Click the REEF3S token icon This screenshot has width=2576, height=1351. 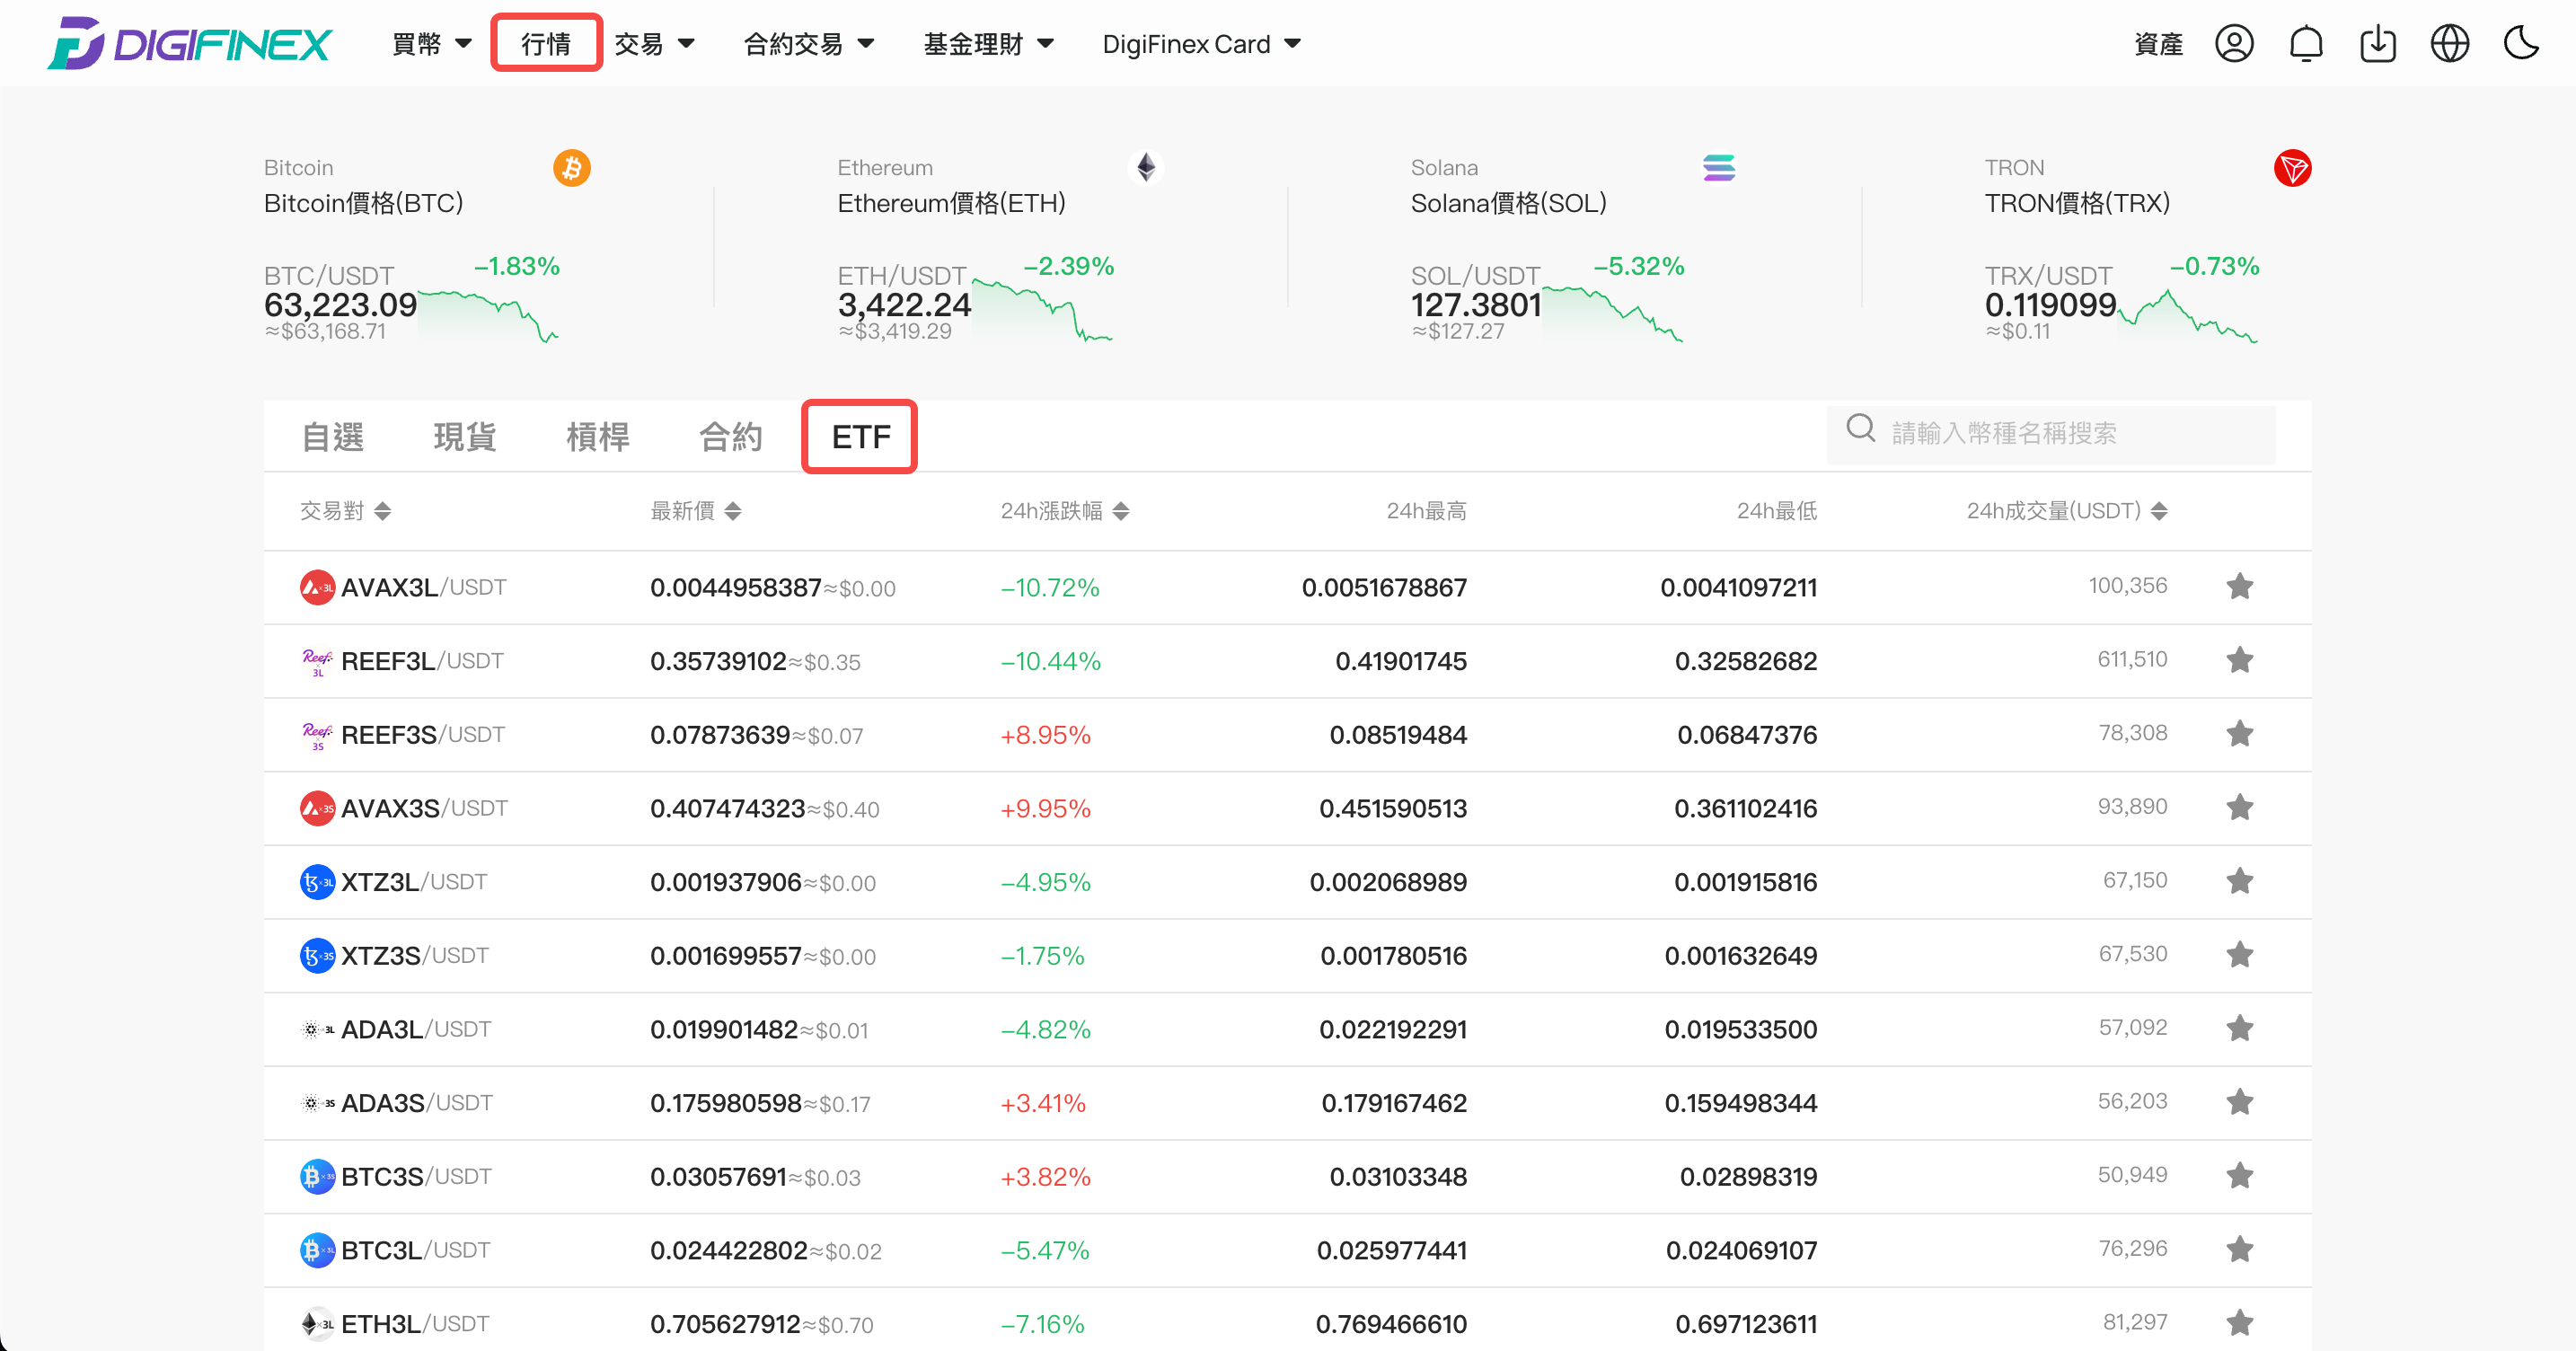(x=317, y=735)
